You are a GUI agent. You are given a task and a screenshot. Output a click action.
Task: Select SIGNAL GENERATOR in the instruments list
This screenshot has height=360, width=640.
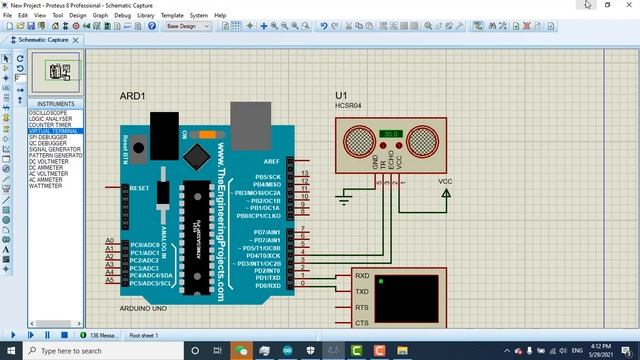click(55, 149)
